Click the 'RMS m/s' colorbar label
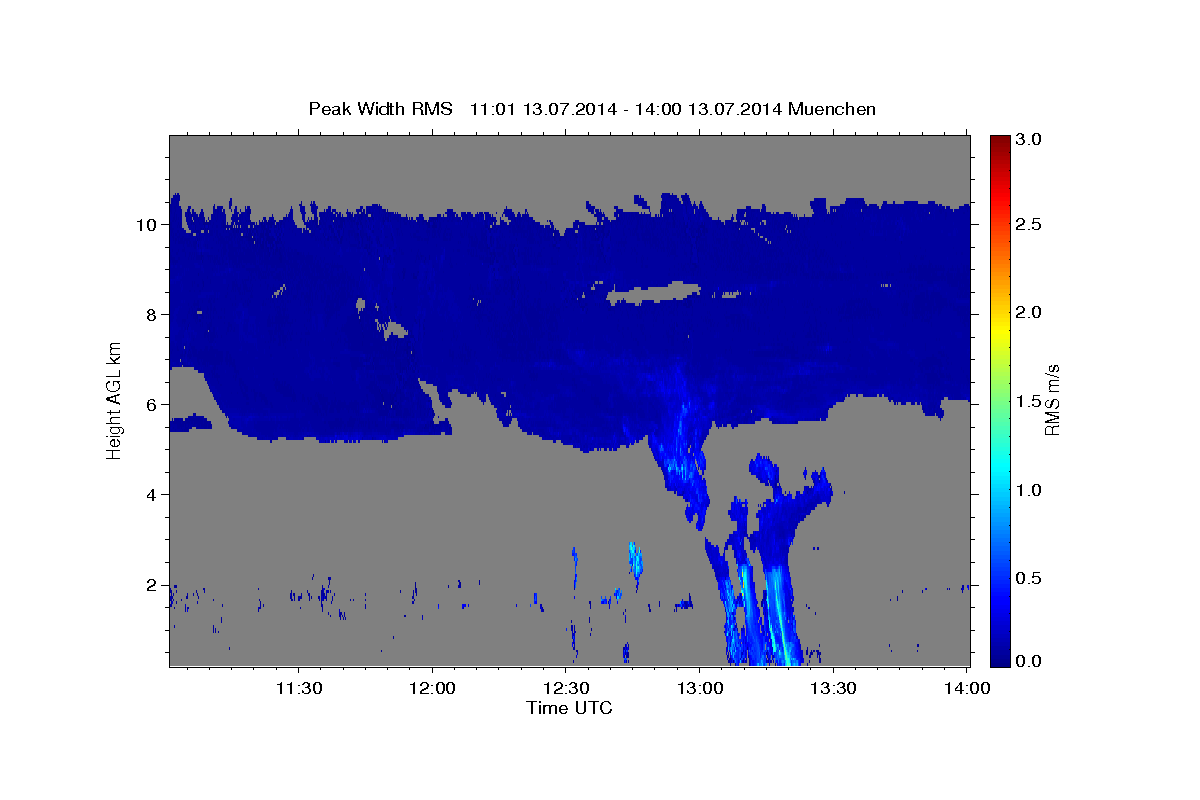The height and width of the screenshot is (800, 1200). pyautogui.click(x=1052, y=401)
